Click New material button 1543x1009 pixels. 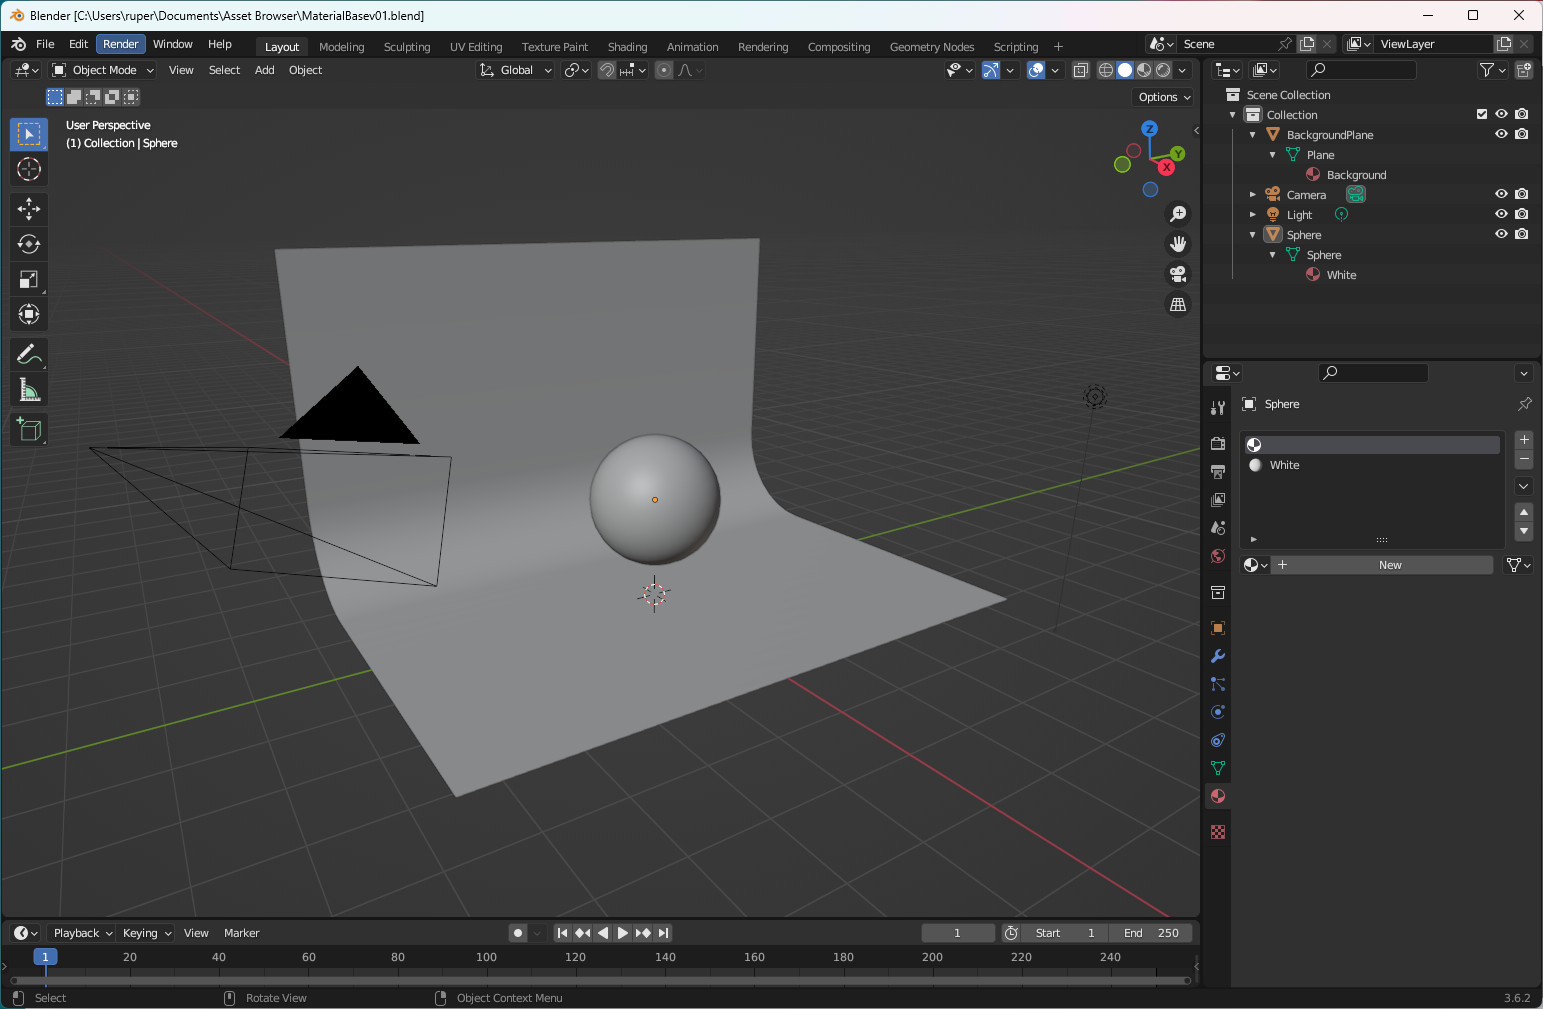tap(1382, 565)
